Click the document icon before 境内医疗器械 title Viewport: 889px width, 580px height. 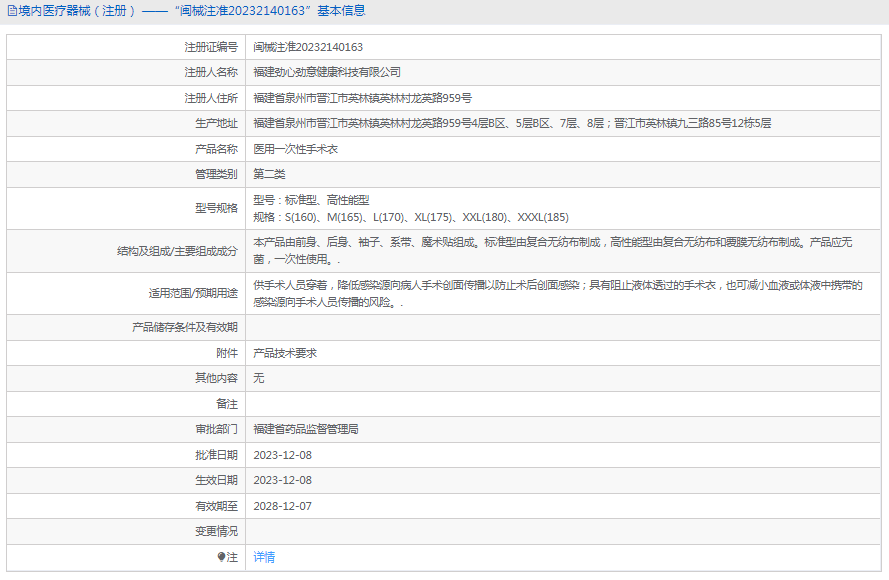coord(11,11)
